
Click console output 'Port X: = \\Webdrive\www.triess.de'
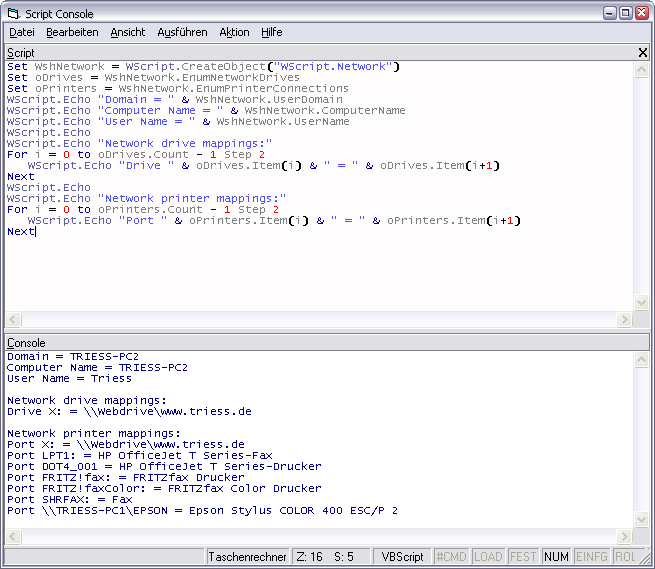(x=126, y=445)
